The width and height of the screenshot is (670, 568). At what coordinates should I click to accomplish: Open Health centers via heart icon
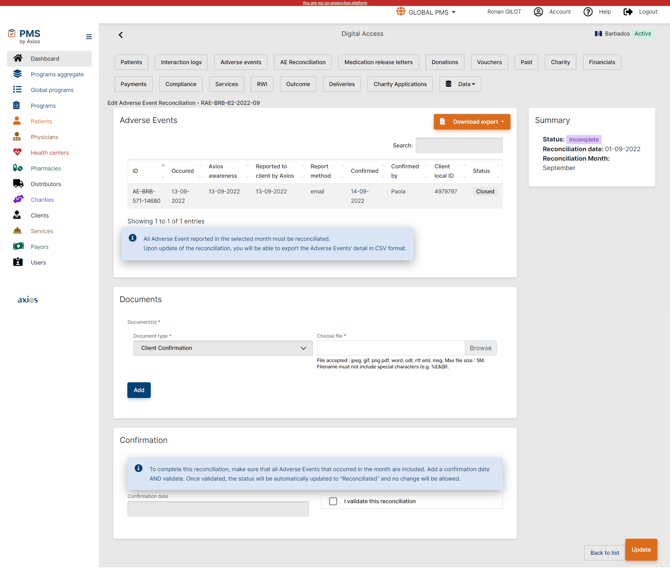coord(17,153)
